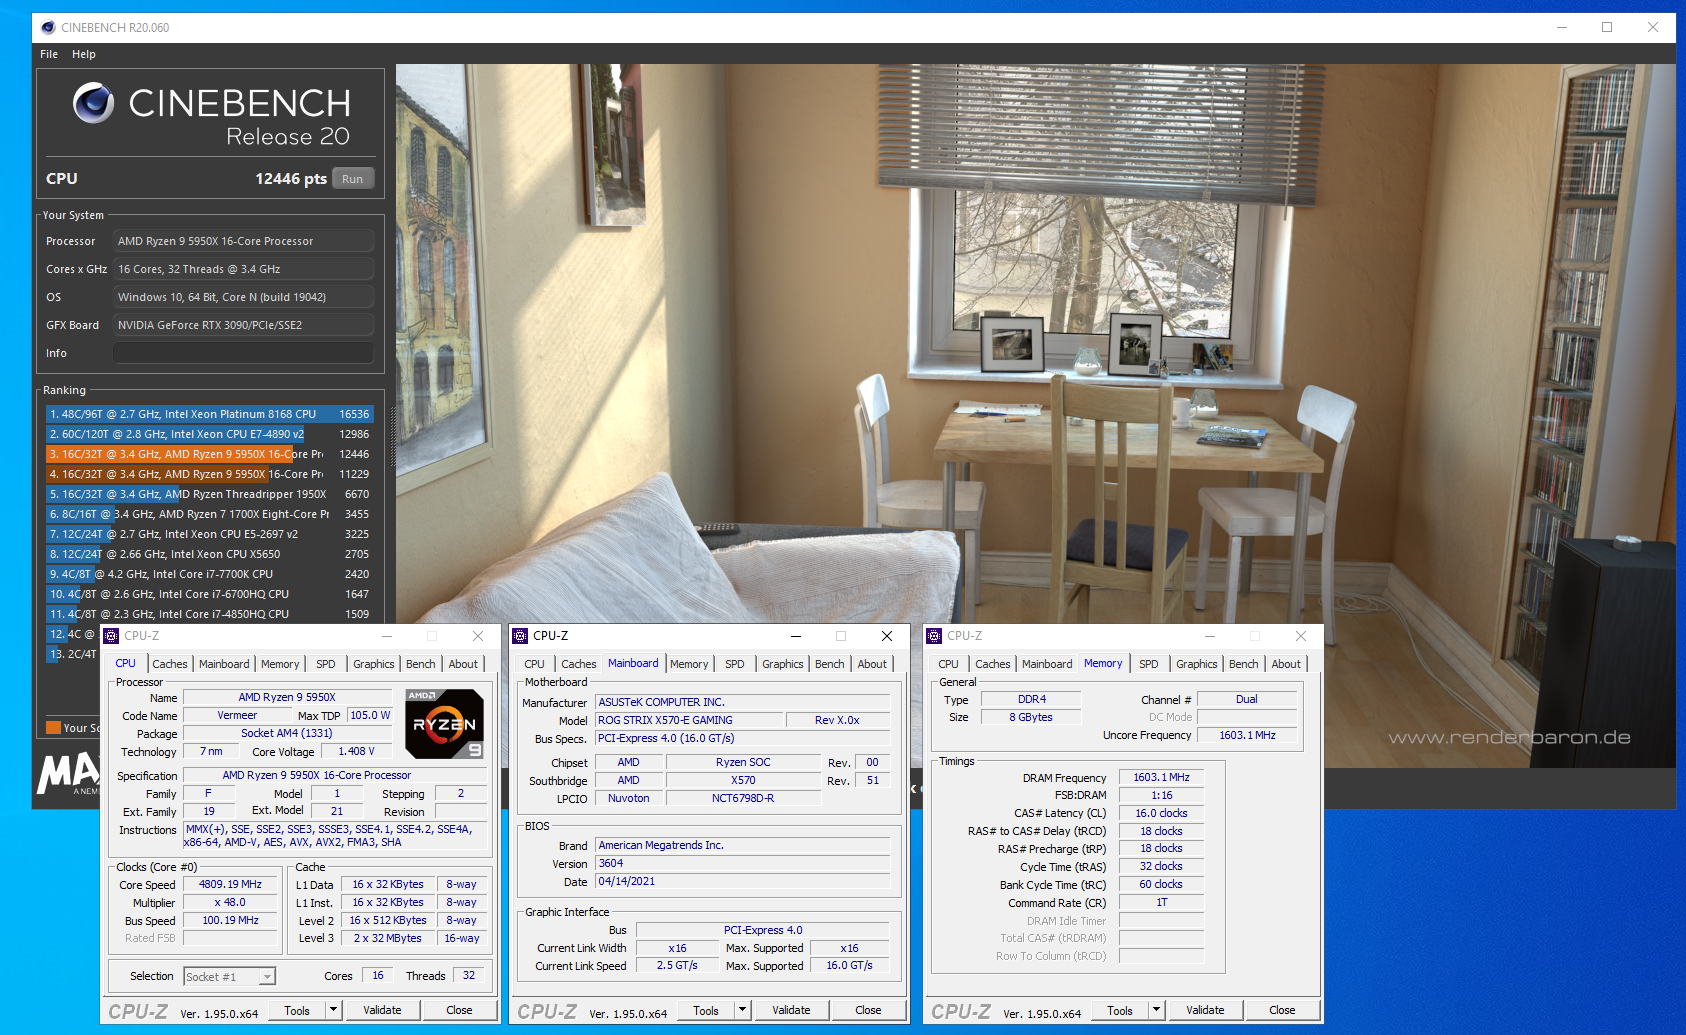
Task: Open Tools dropdown arrow in left CPU-Z window
Action: [x=333, y=1010]
